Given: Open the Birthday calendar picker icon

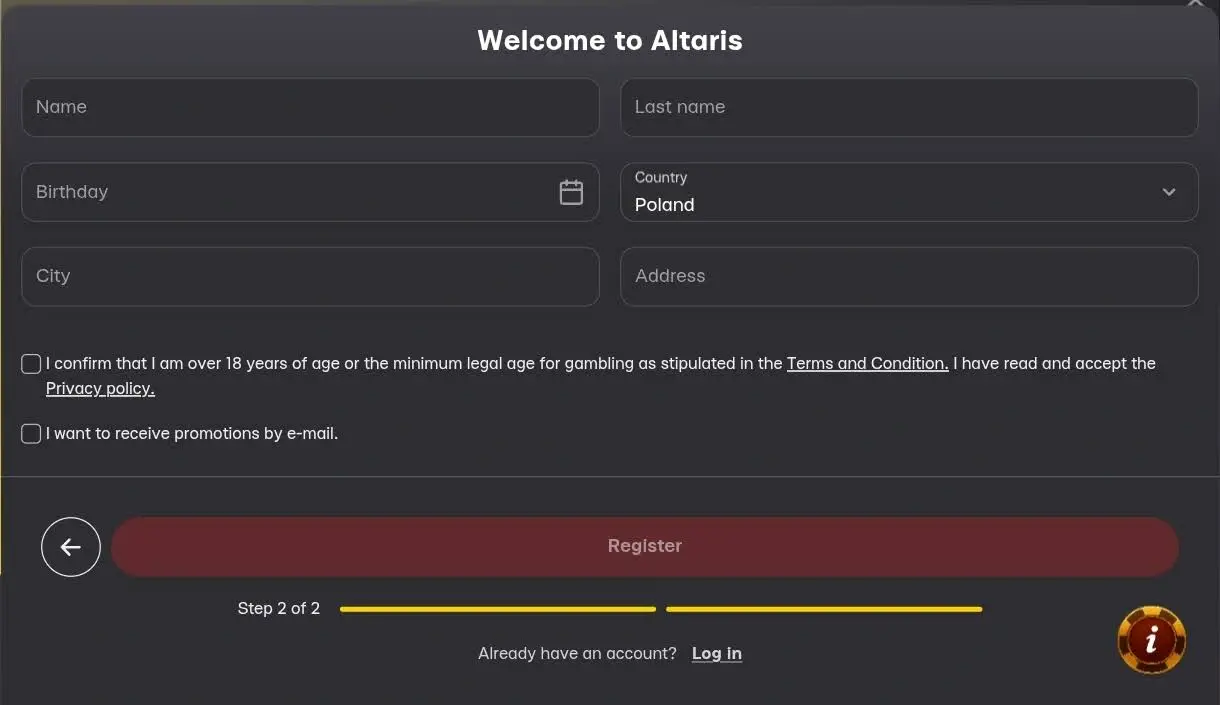Looking at the screenshot, I should point(571,192).
